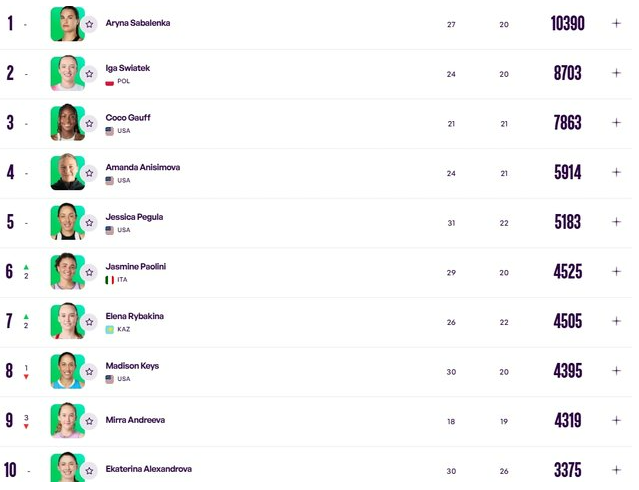This screenshot has height=490, width=639.
Task: Favorite Aryna Sabalenka with star icon
Action: [89, 24]
